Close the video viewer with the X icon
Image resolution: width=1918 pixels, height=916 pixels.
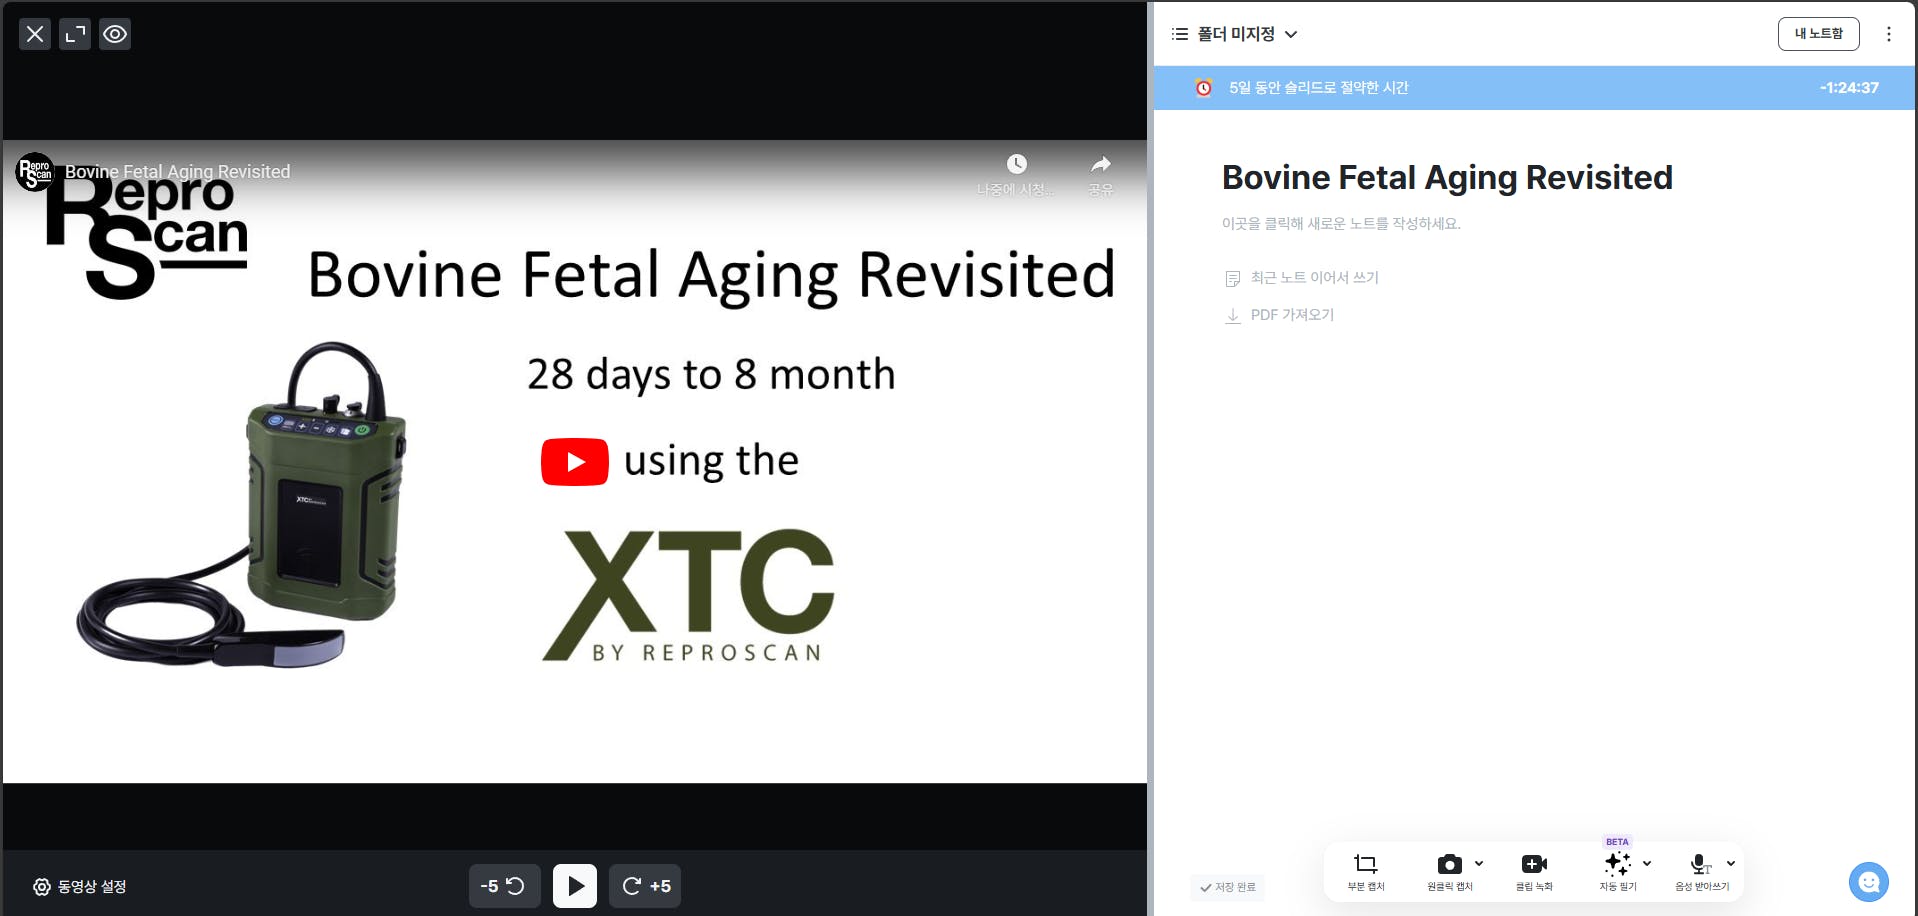click(x=35, y=34)
